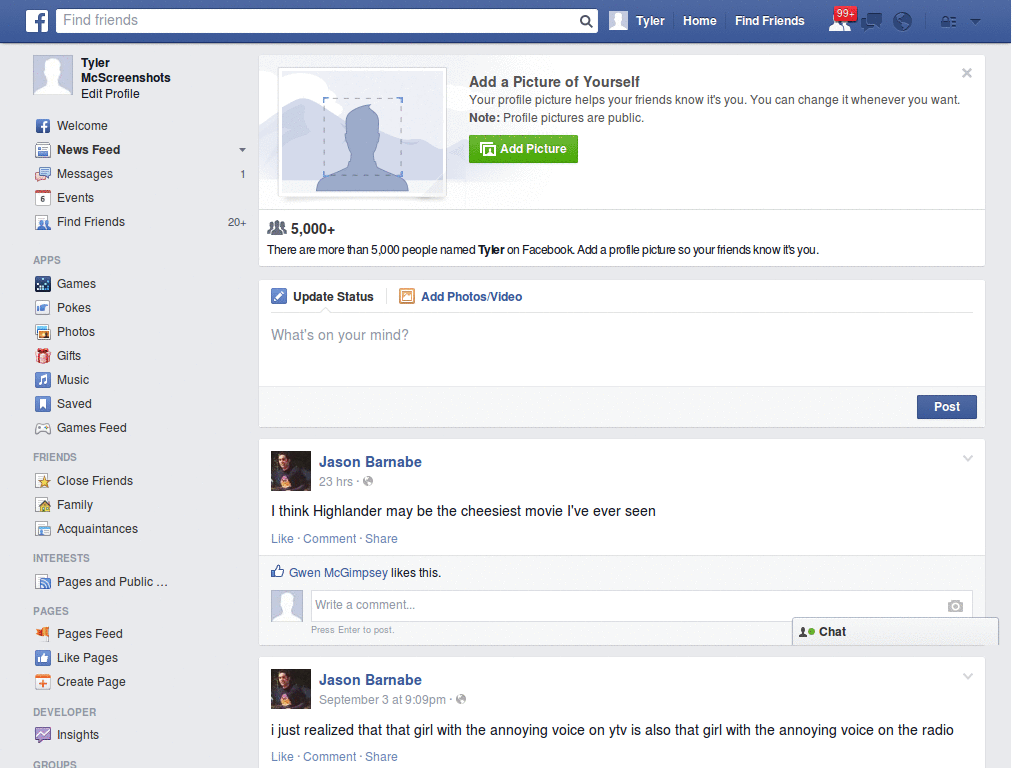This screenshot has height=768, width=1024.
Task: Open the privacy shortcuts lock icon
Action: pyautogui.click(x=948, y=22)
